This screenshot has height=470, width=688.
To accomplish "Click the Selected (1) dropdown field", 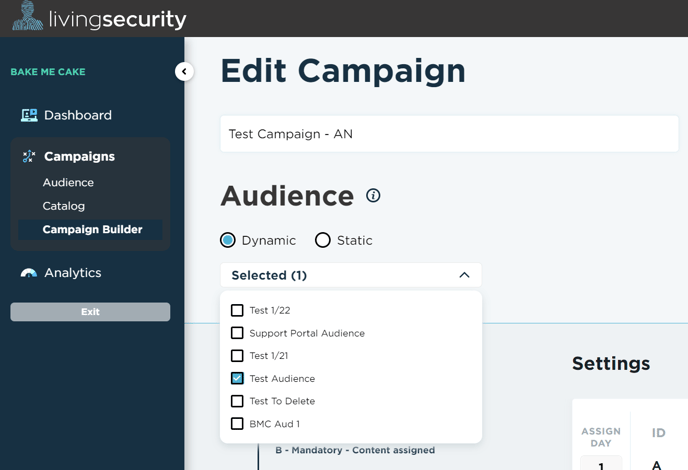I will [351, 275].
